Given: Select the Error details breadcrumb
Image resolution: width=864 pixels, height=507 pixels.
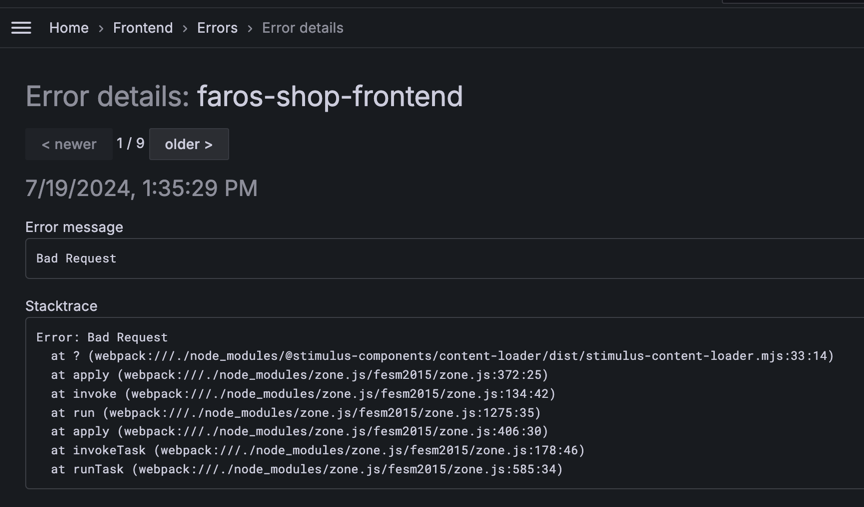Looking at the screenshot, I should [302, 28].
